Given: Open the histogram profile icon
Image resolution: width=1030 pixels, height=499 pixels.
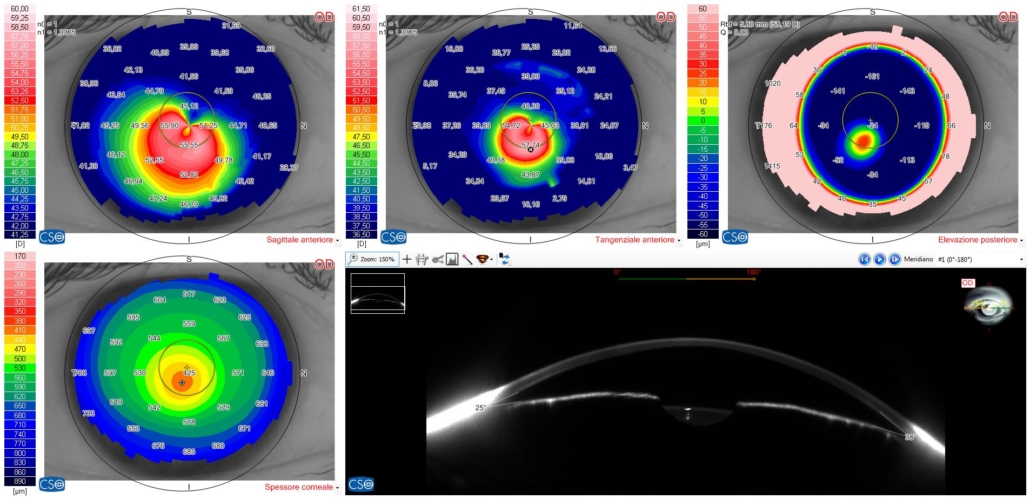Looking at the screenshot, I should pos(452,259).
